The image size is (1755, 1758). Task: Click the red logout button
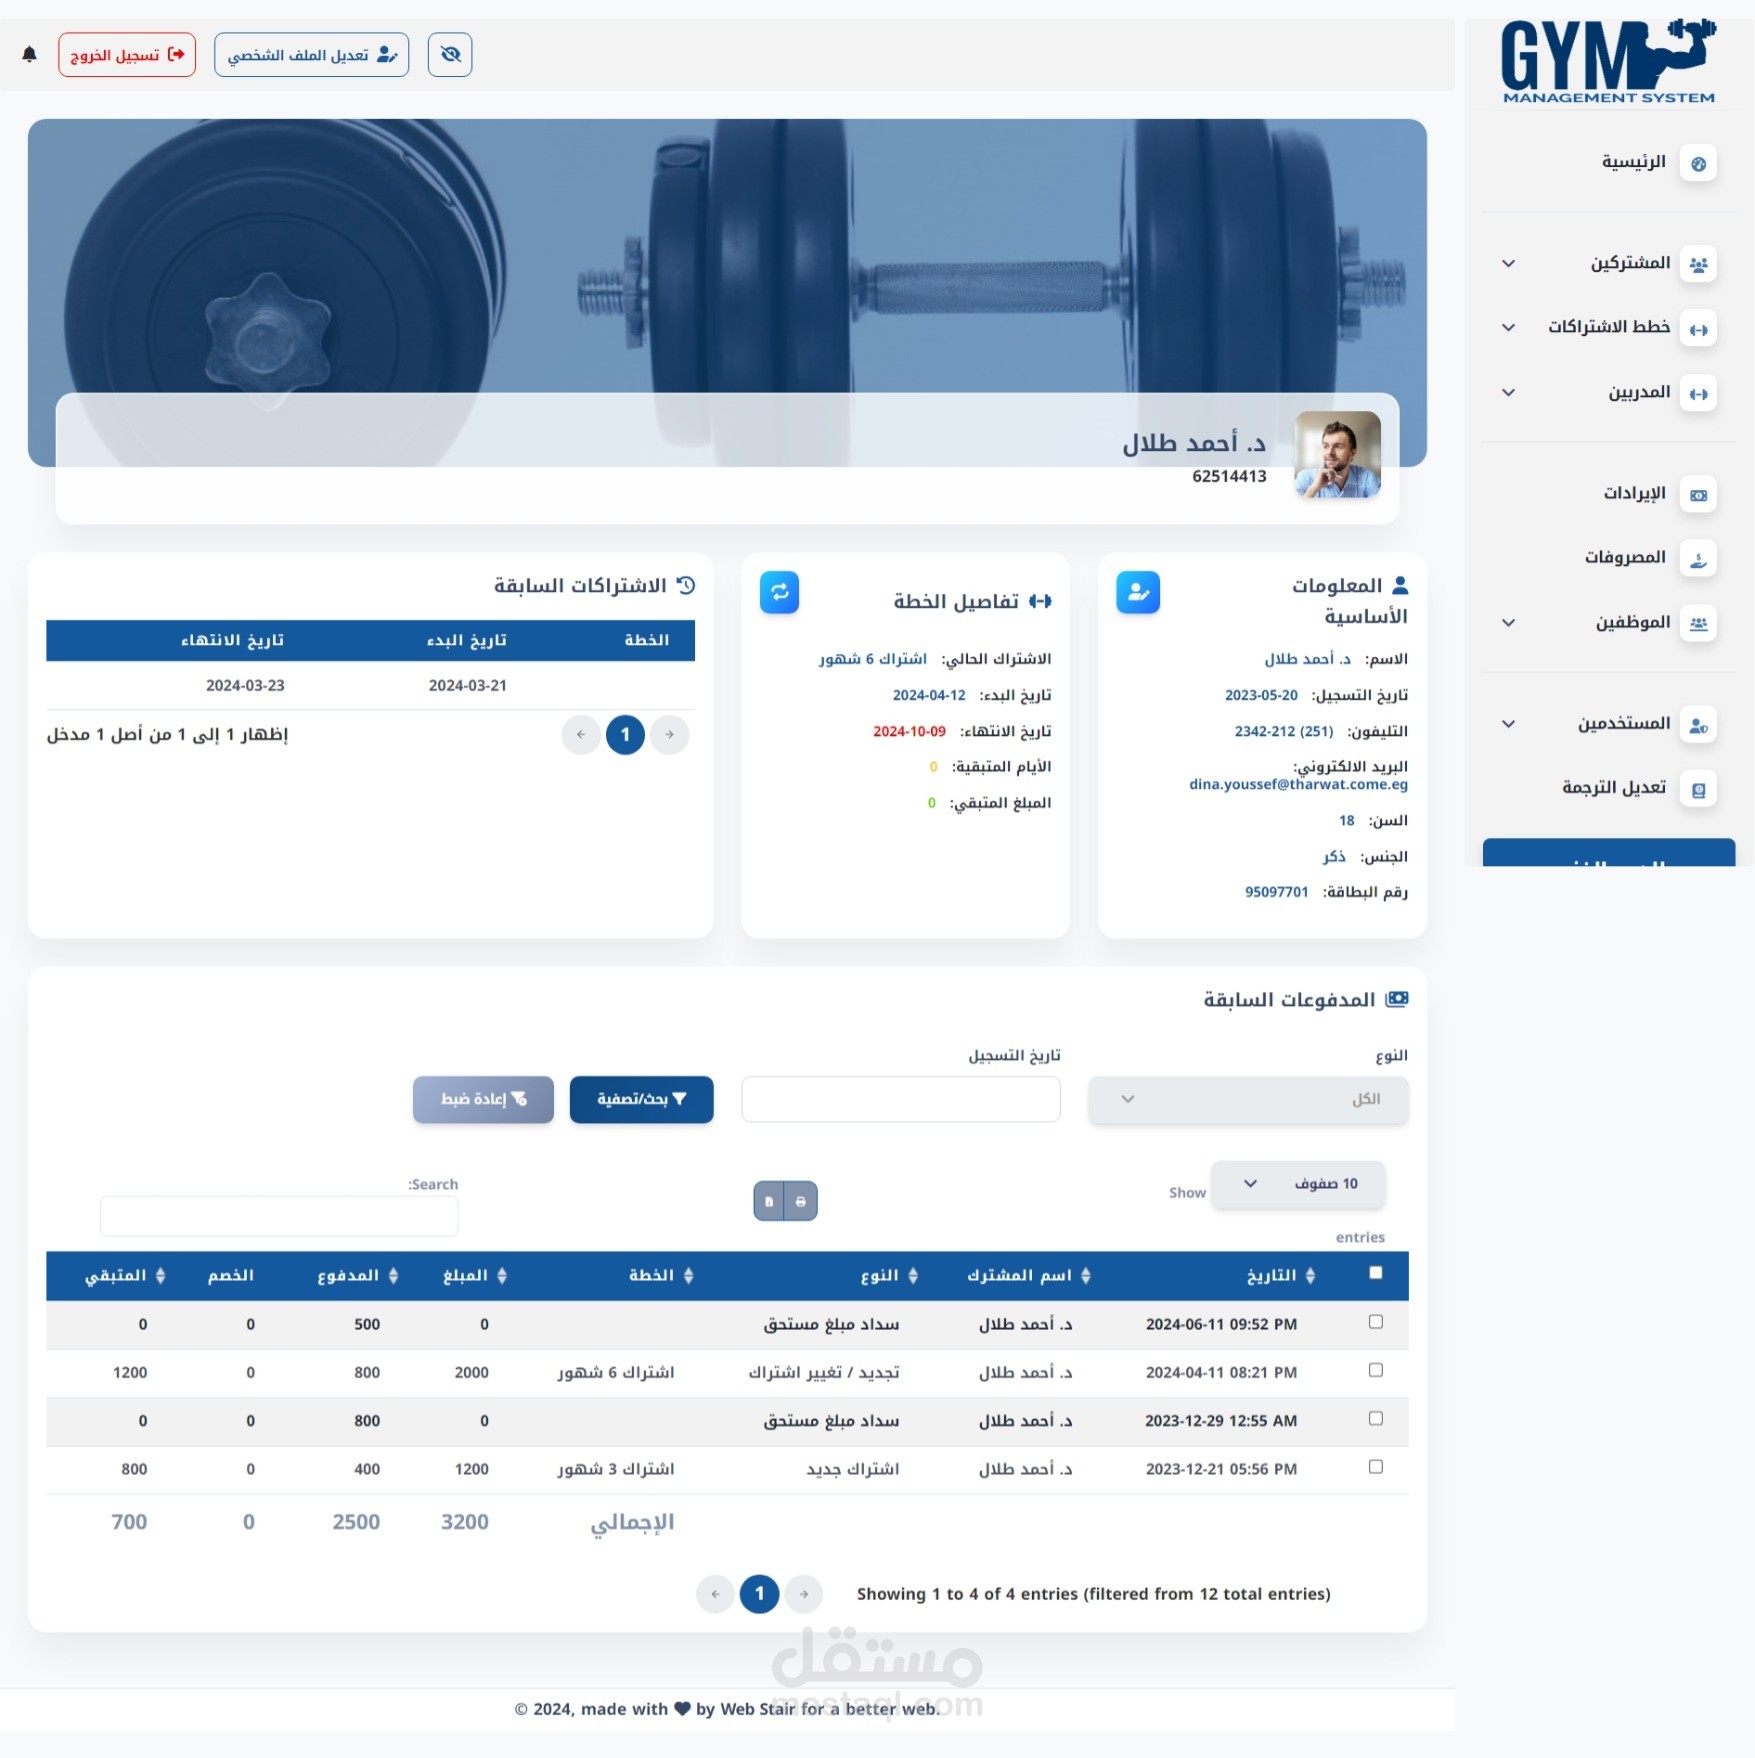pos(127,55)
